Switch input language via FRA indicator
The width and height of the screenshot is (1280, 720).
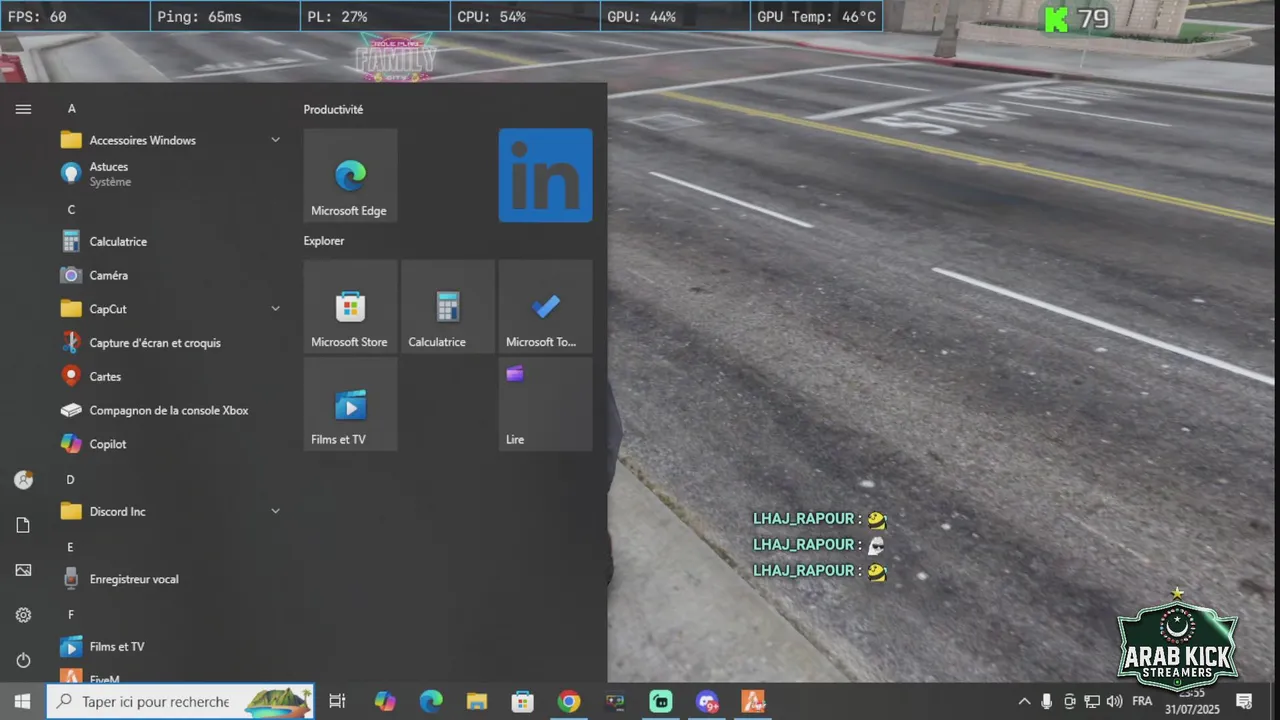(x=1142, y=701)
